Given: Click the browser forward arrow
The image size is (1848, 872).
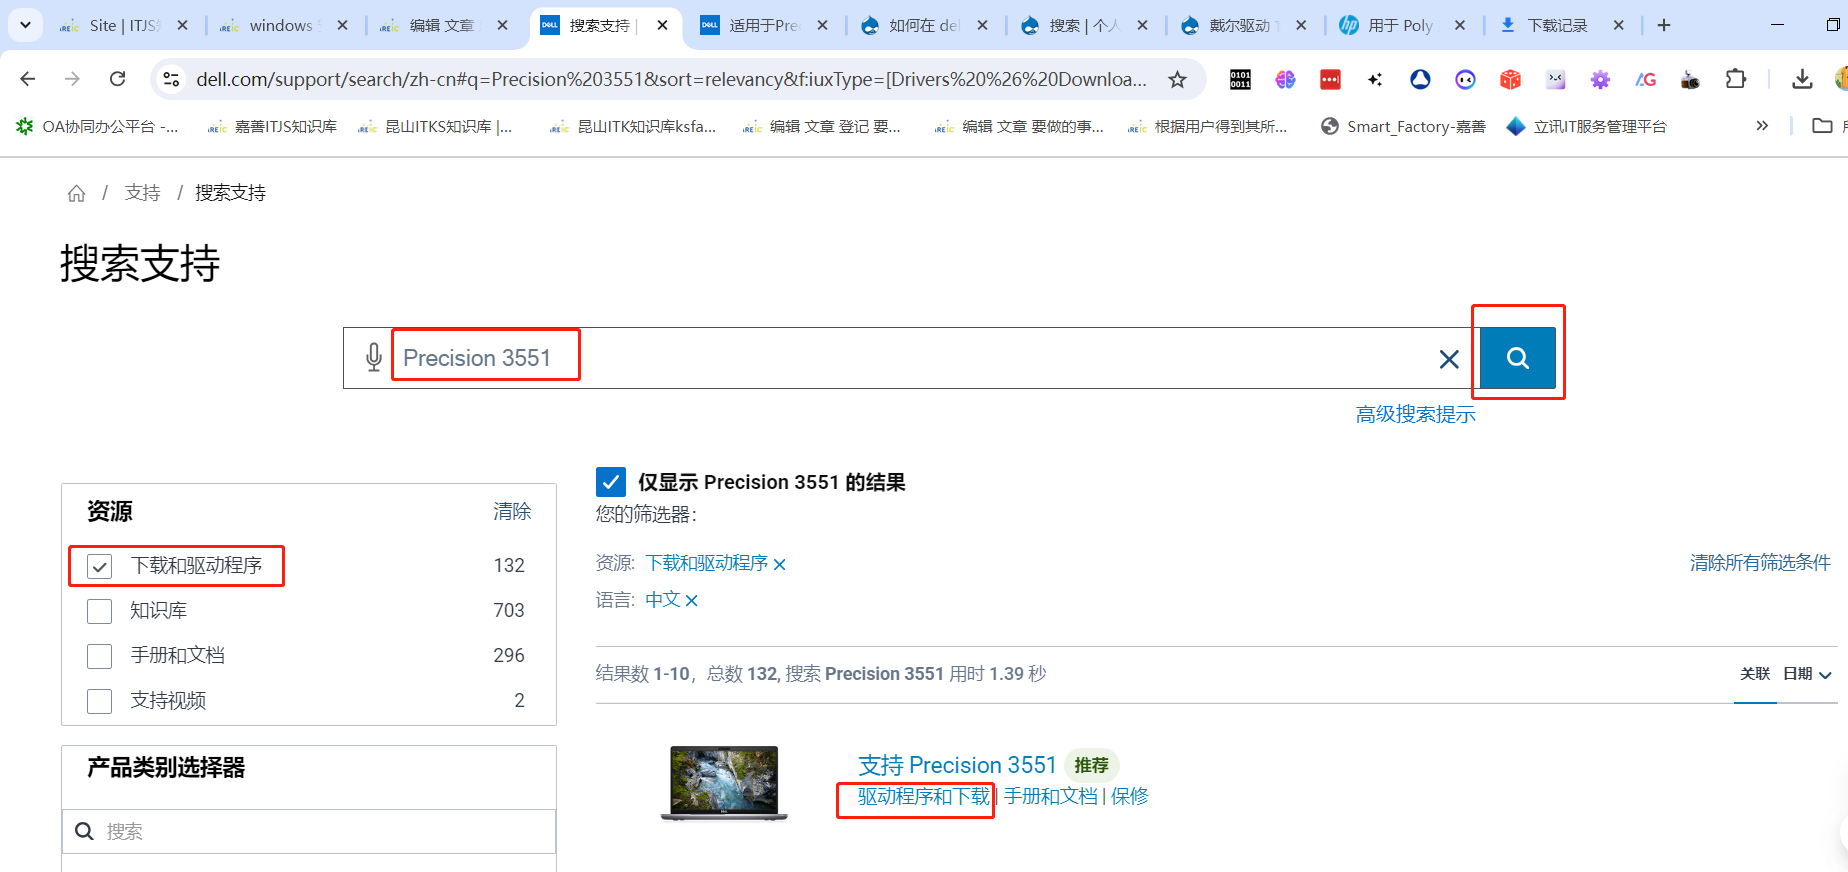Looking at the screenshot, I should click(72, 79).
